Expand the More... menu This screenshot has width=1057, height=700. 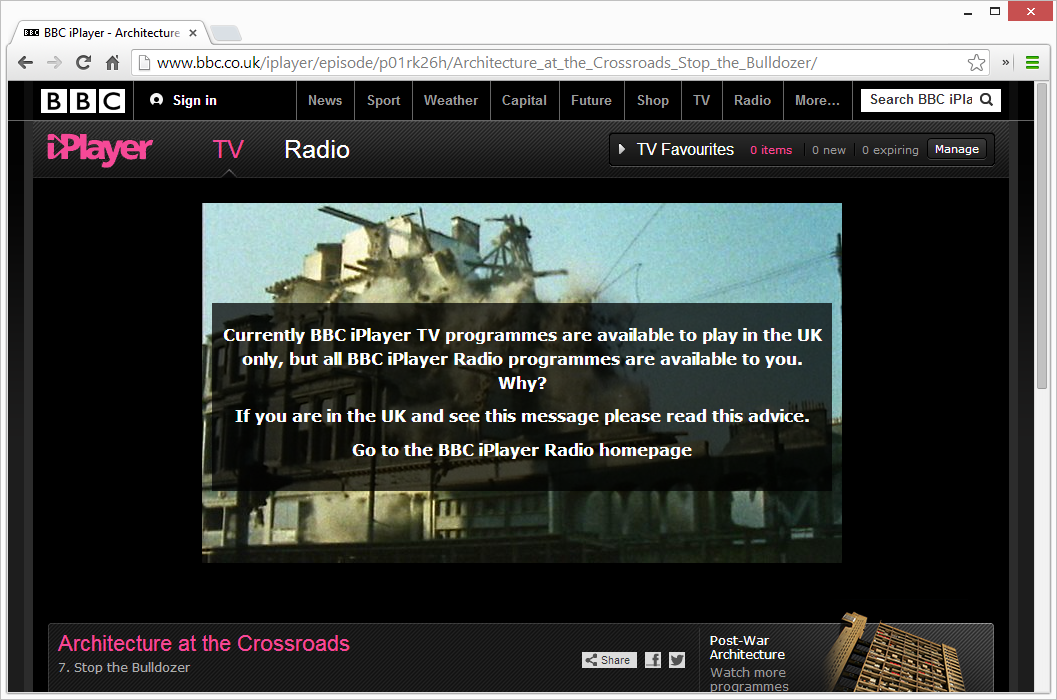pos(817,100)
